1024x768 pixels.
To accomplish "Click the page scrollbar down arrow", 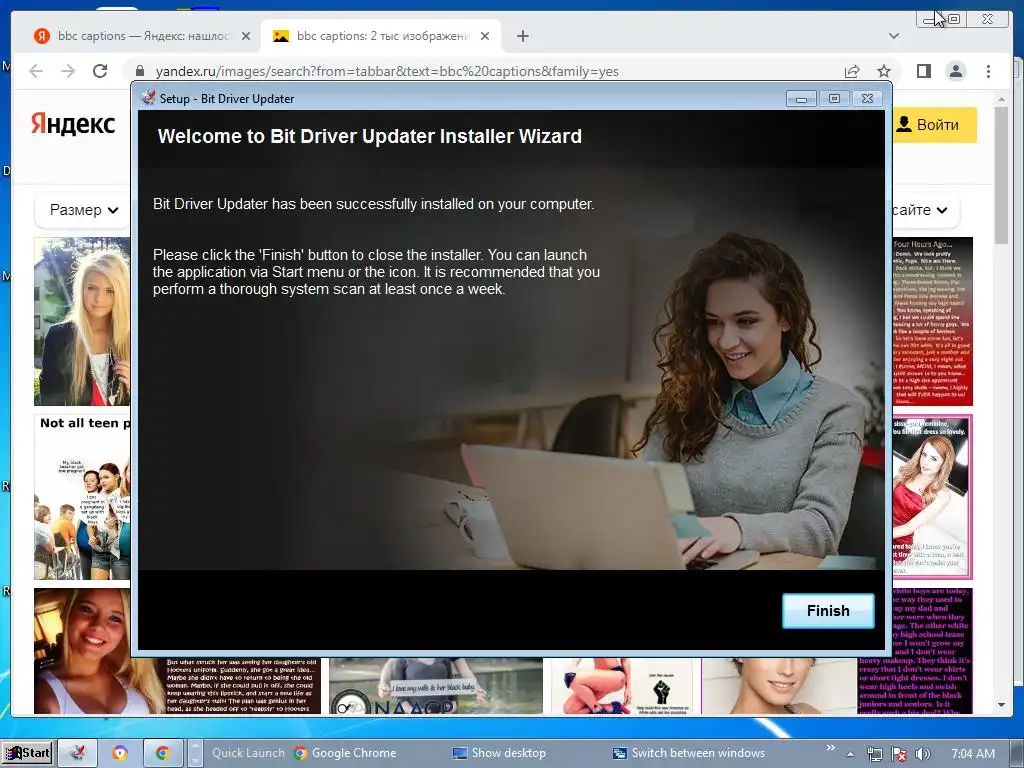I will (1001, 705).
